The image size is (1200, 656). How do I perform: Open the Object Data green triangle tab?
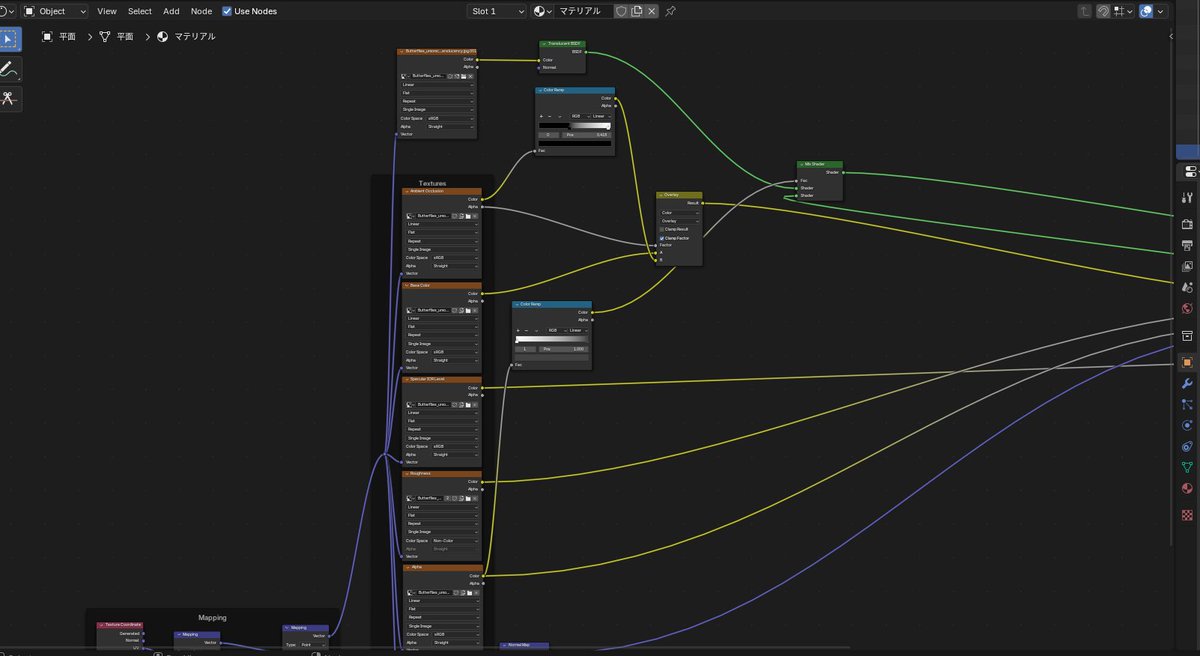coord(1188,467)
